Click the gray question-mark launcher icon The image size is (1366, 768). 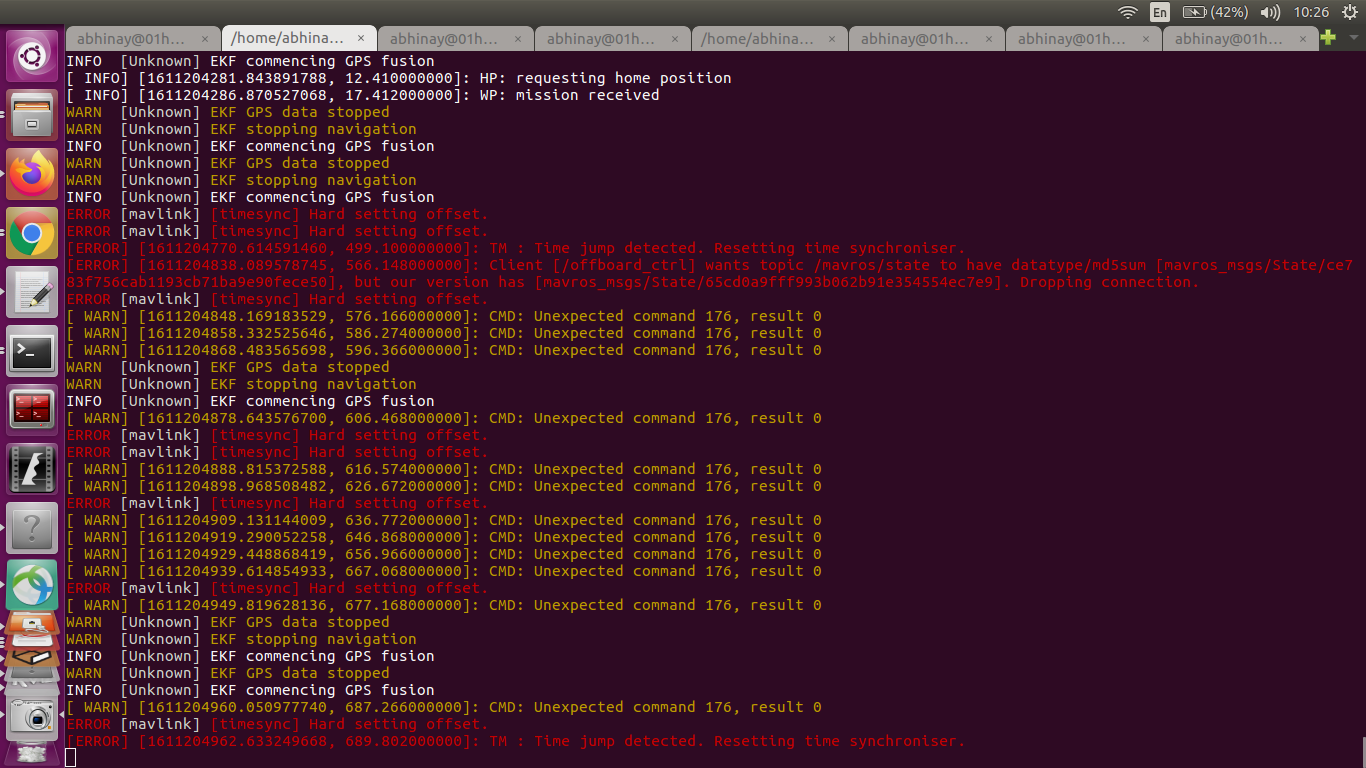click(32, 527)
